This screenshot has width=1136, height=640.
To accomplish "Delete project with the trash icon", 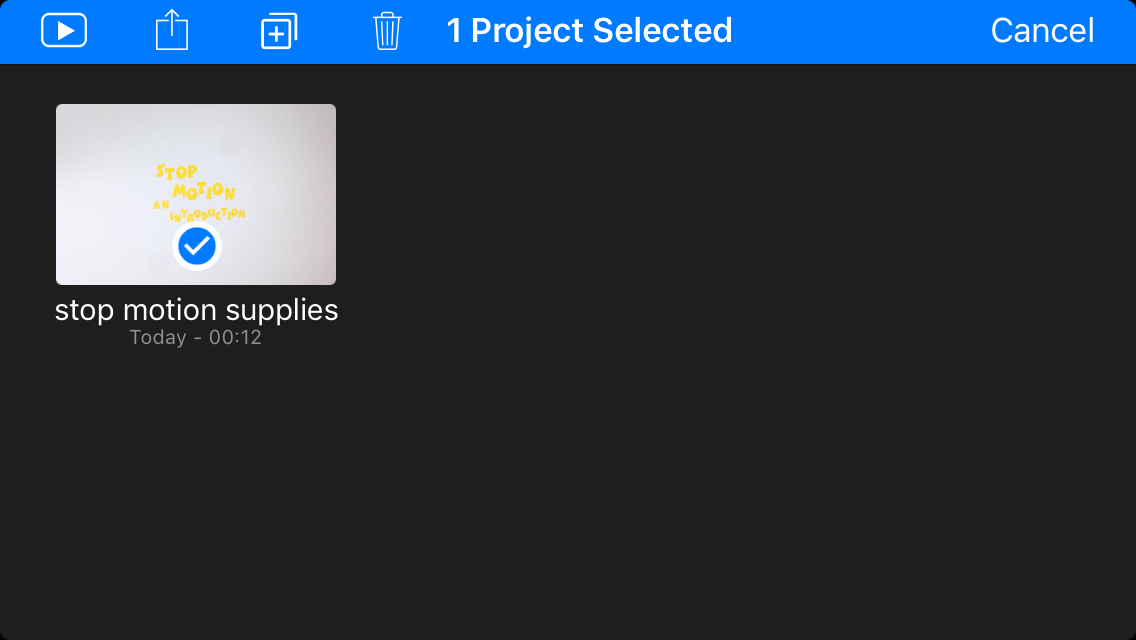I will click(x=386, y=31).
